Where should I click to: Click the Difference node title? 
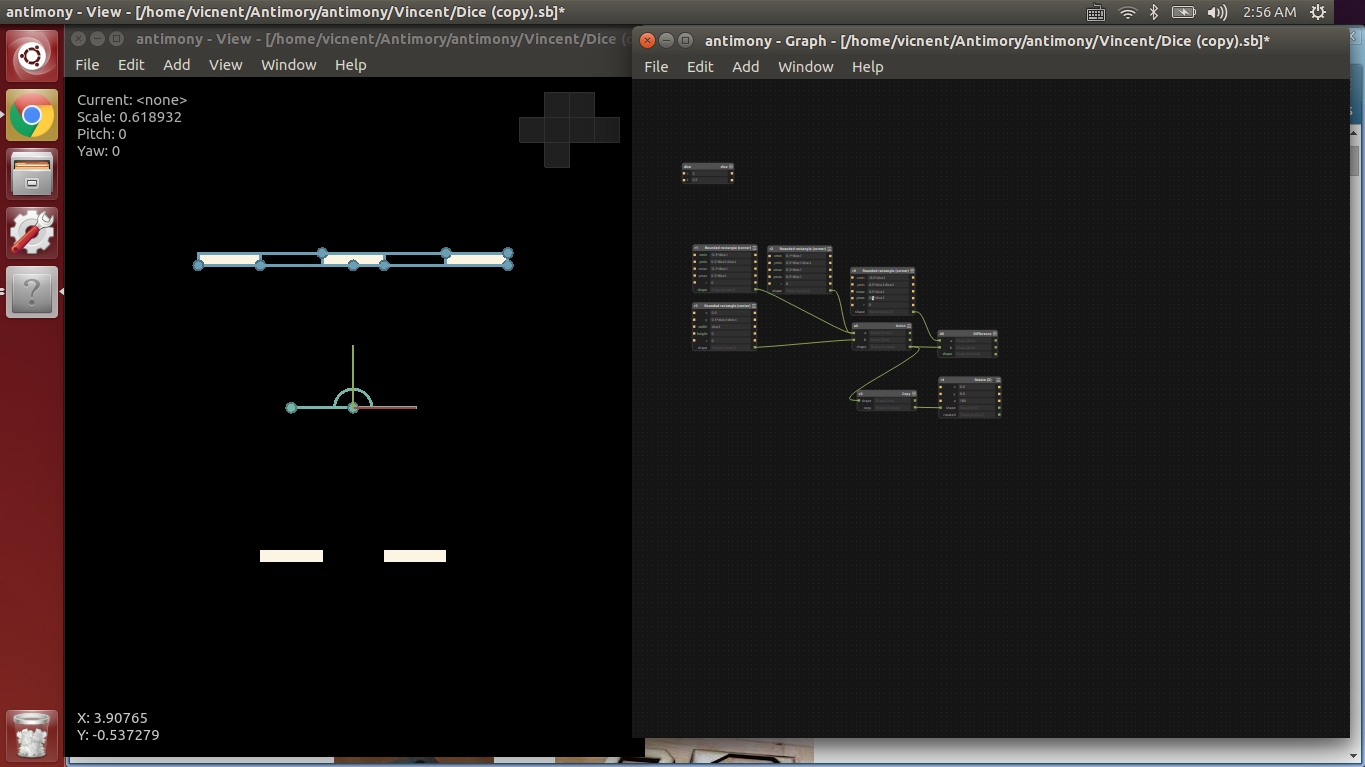981,333
